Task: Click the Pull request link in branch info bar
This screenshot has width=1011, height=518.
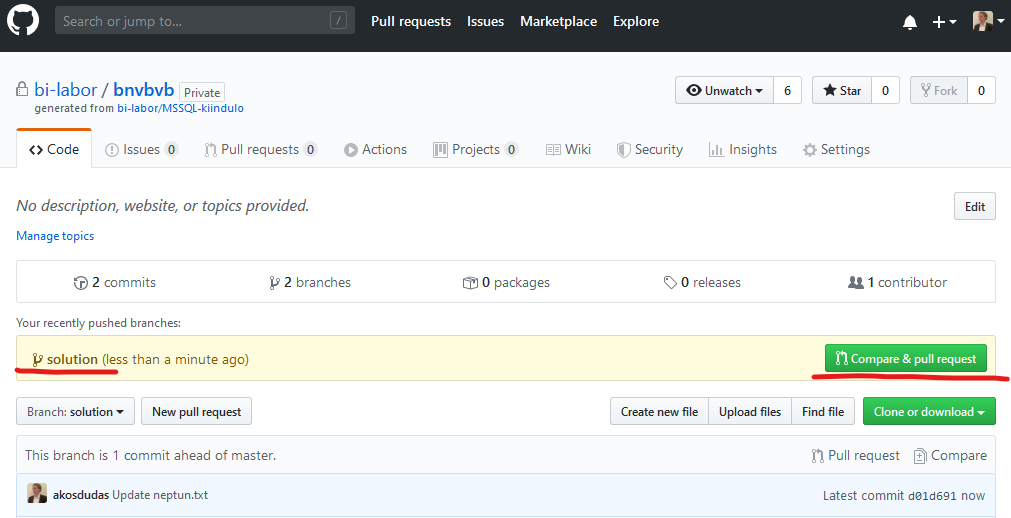Action: pyautogui.click(x=856, y=455)
